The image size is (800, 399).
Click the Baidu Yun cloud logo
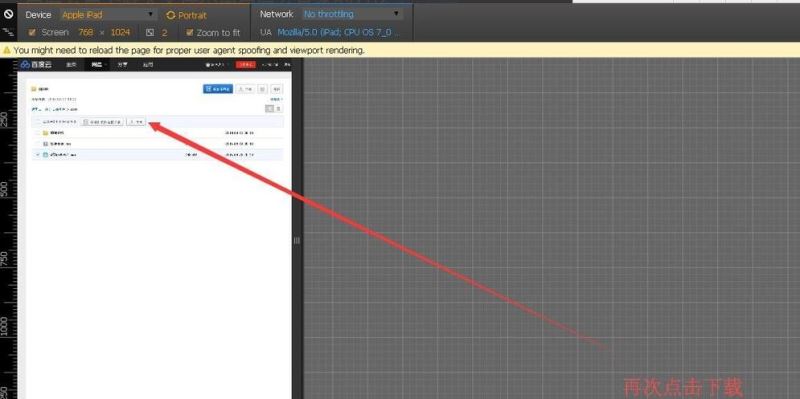point(36,65)
